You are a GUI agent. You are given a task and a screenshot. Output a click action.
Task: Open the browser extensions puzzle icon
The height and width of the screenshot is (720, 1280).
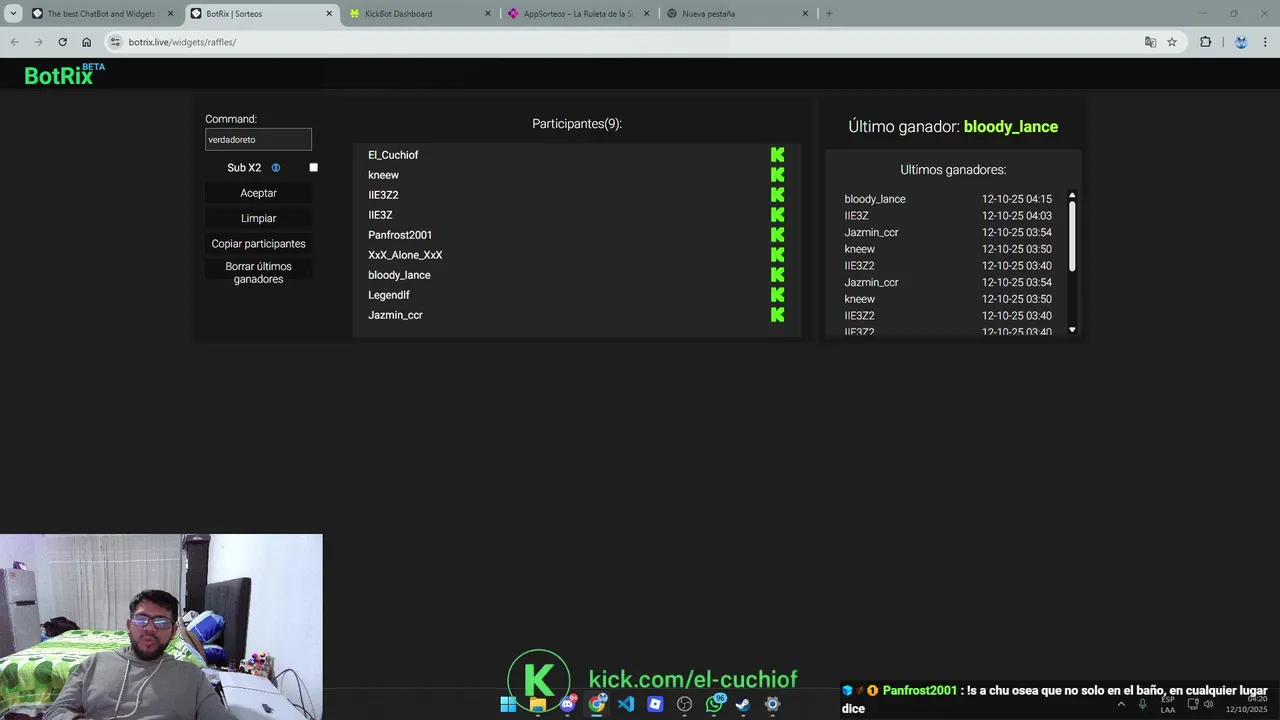(1205, 42)
